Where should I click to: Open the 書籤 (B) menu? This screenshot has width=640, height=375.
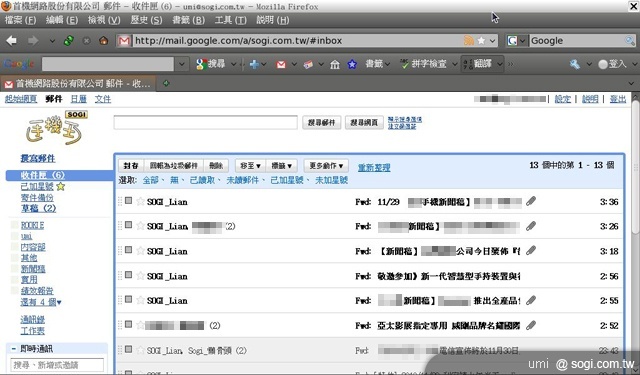(189, 20)
